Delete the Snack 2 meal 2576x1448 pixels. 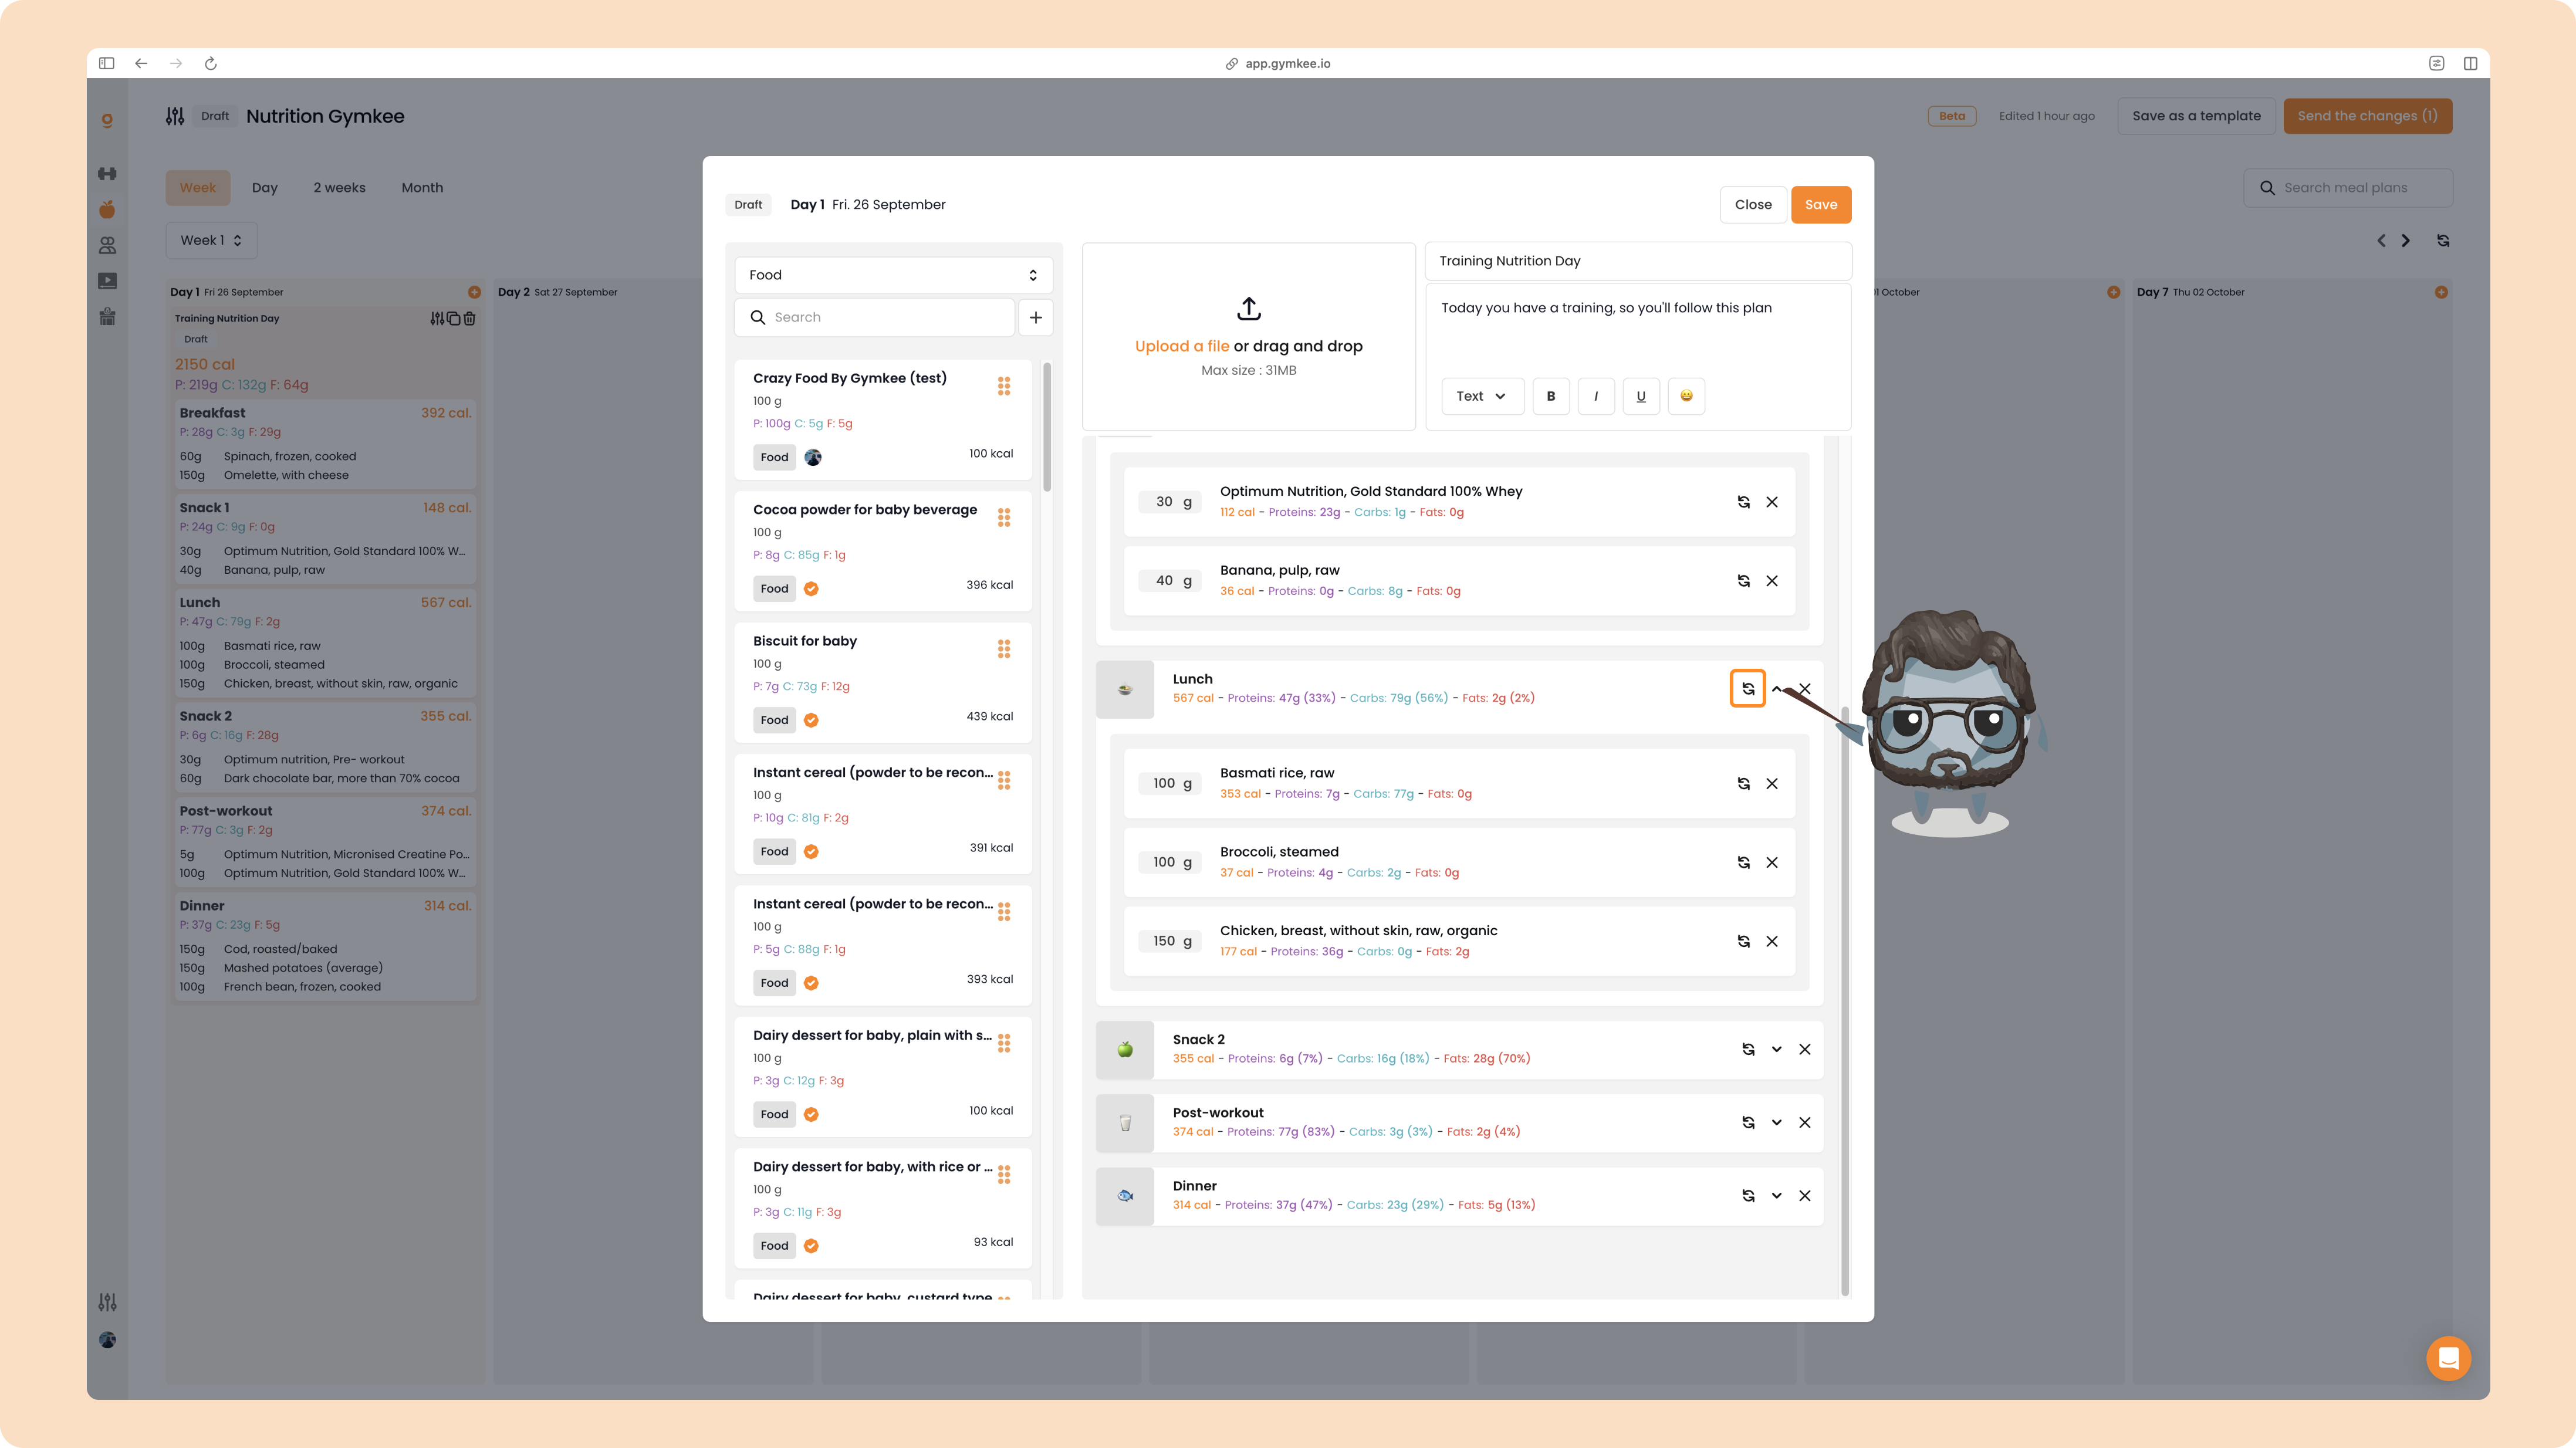(x=1805, y=1050)
